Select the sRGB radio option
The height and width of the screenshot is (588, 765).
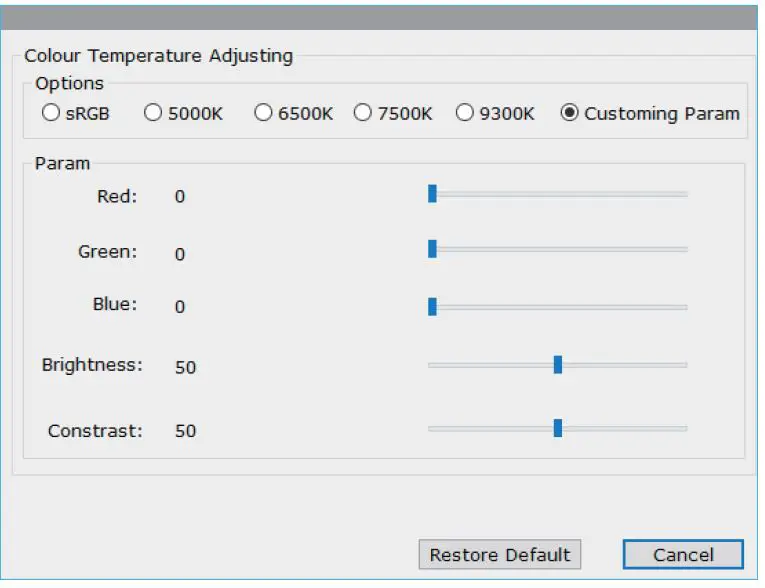51,113
